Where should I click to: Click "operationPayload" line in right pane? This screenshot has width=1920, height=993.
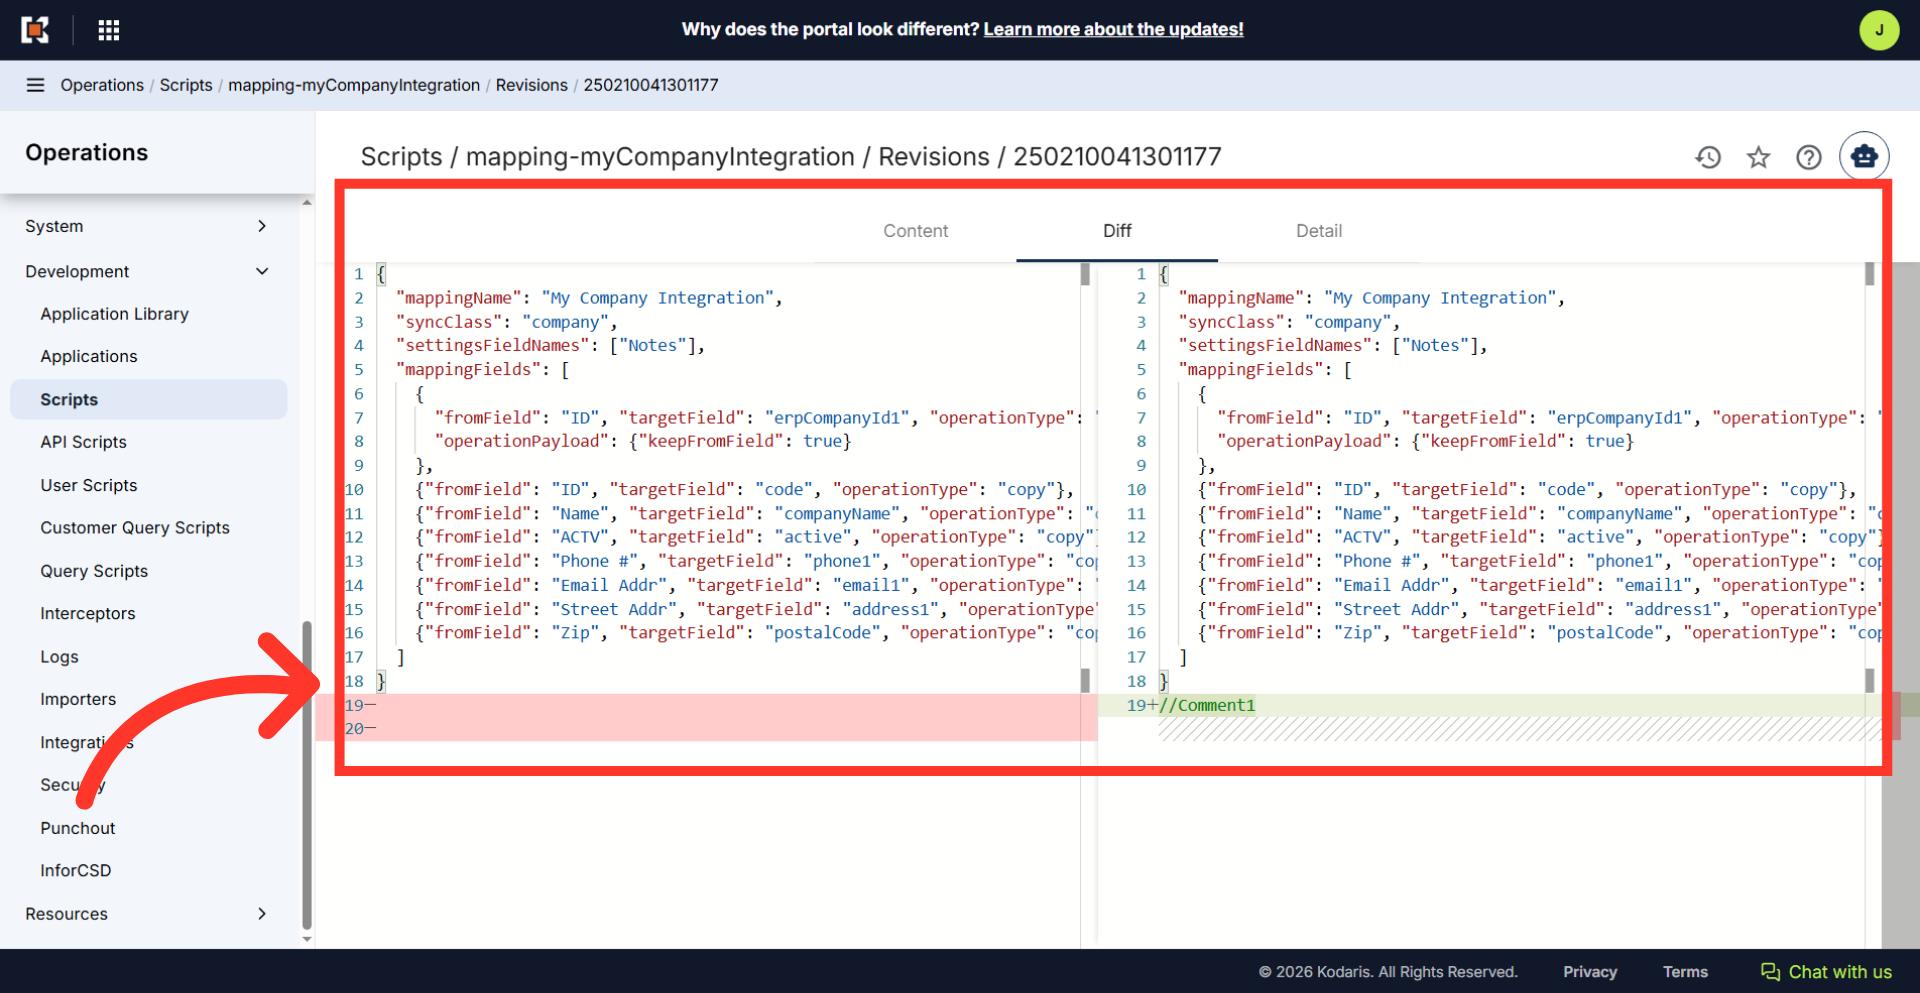coord(1425,441)
